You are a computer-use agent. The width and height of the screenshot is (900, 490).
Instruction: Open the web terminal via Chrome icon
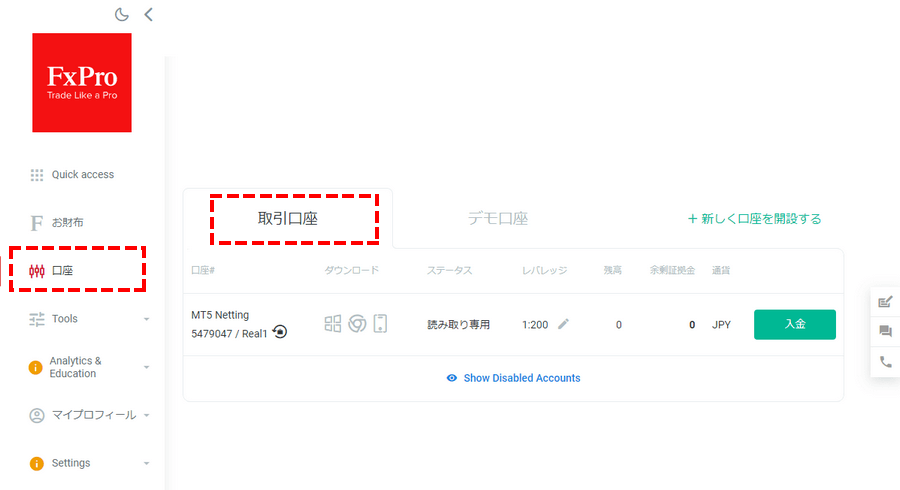coord(357,324)
